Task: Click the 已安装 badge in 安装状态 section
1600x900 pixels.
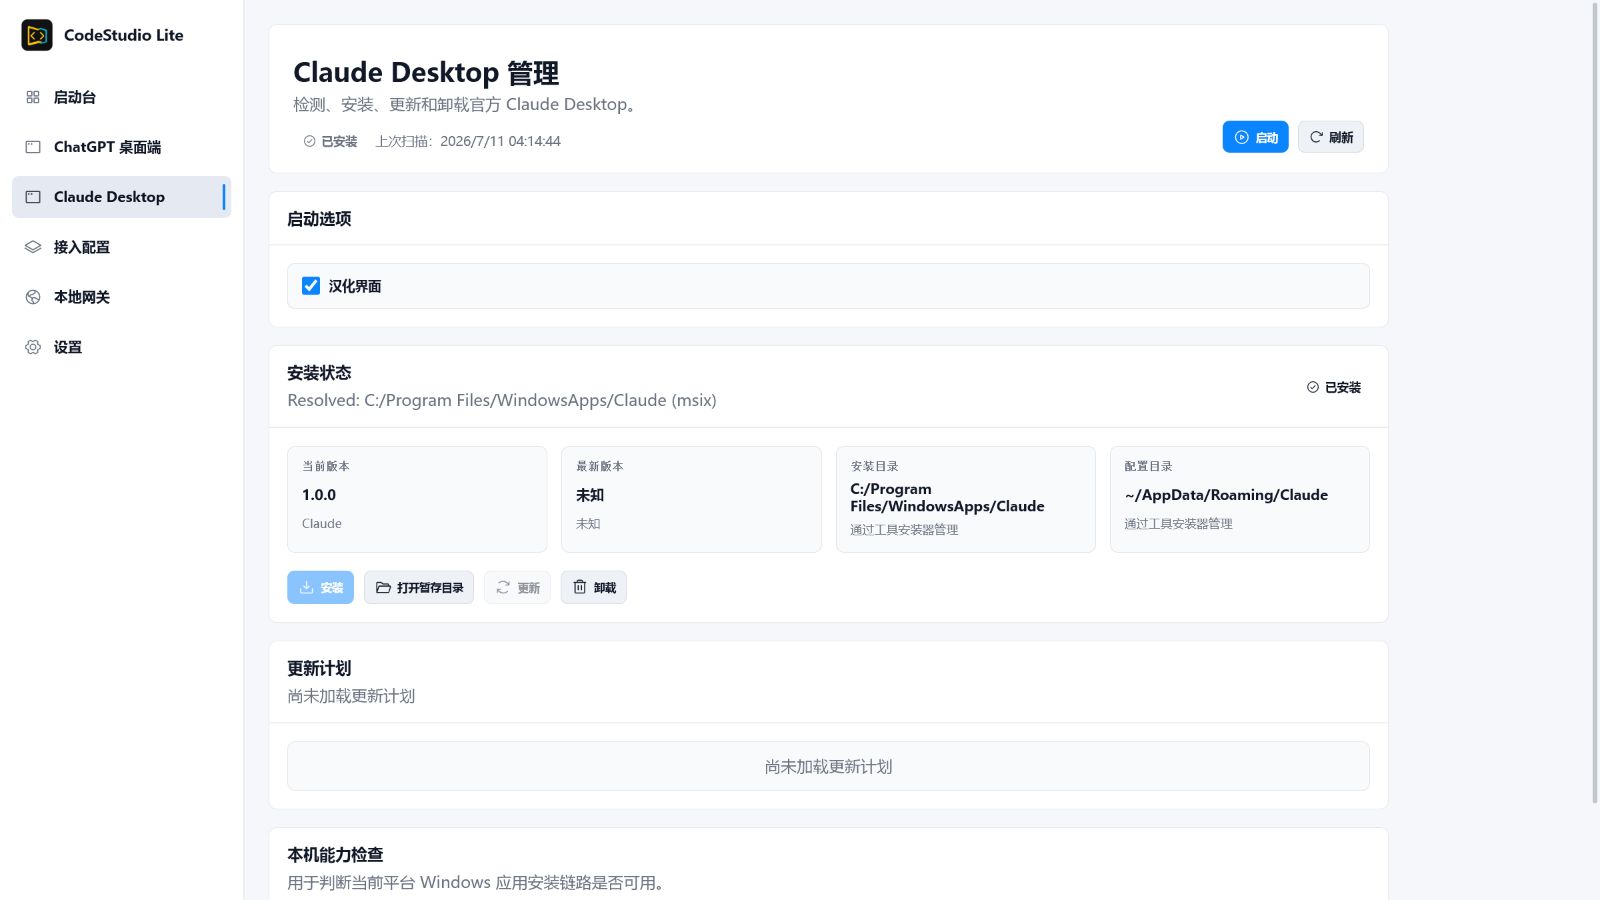Action: (1334, 387)
